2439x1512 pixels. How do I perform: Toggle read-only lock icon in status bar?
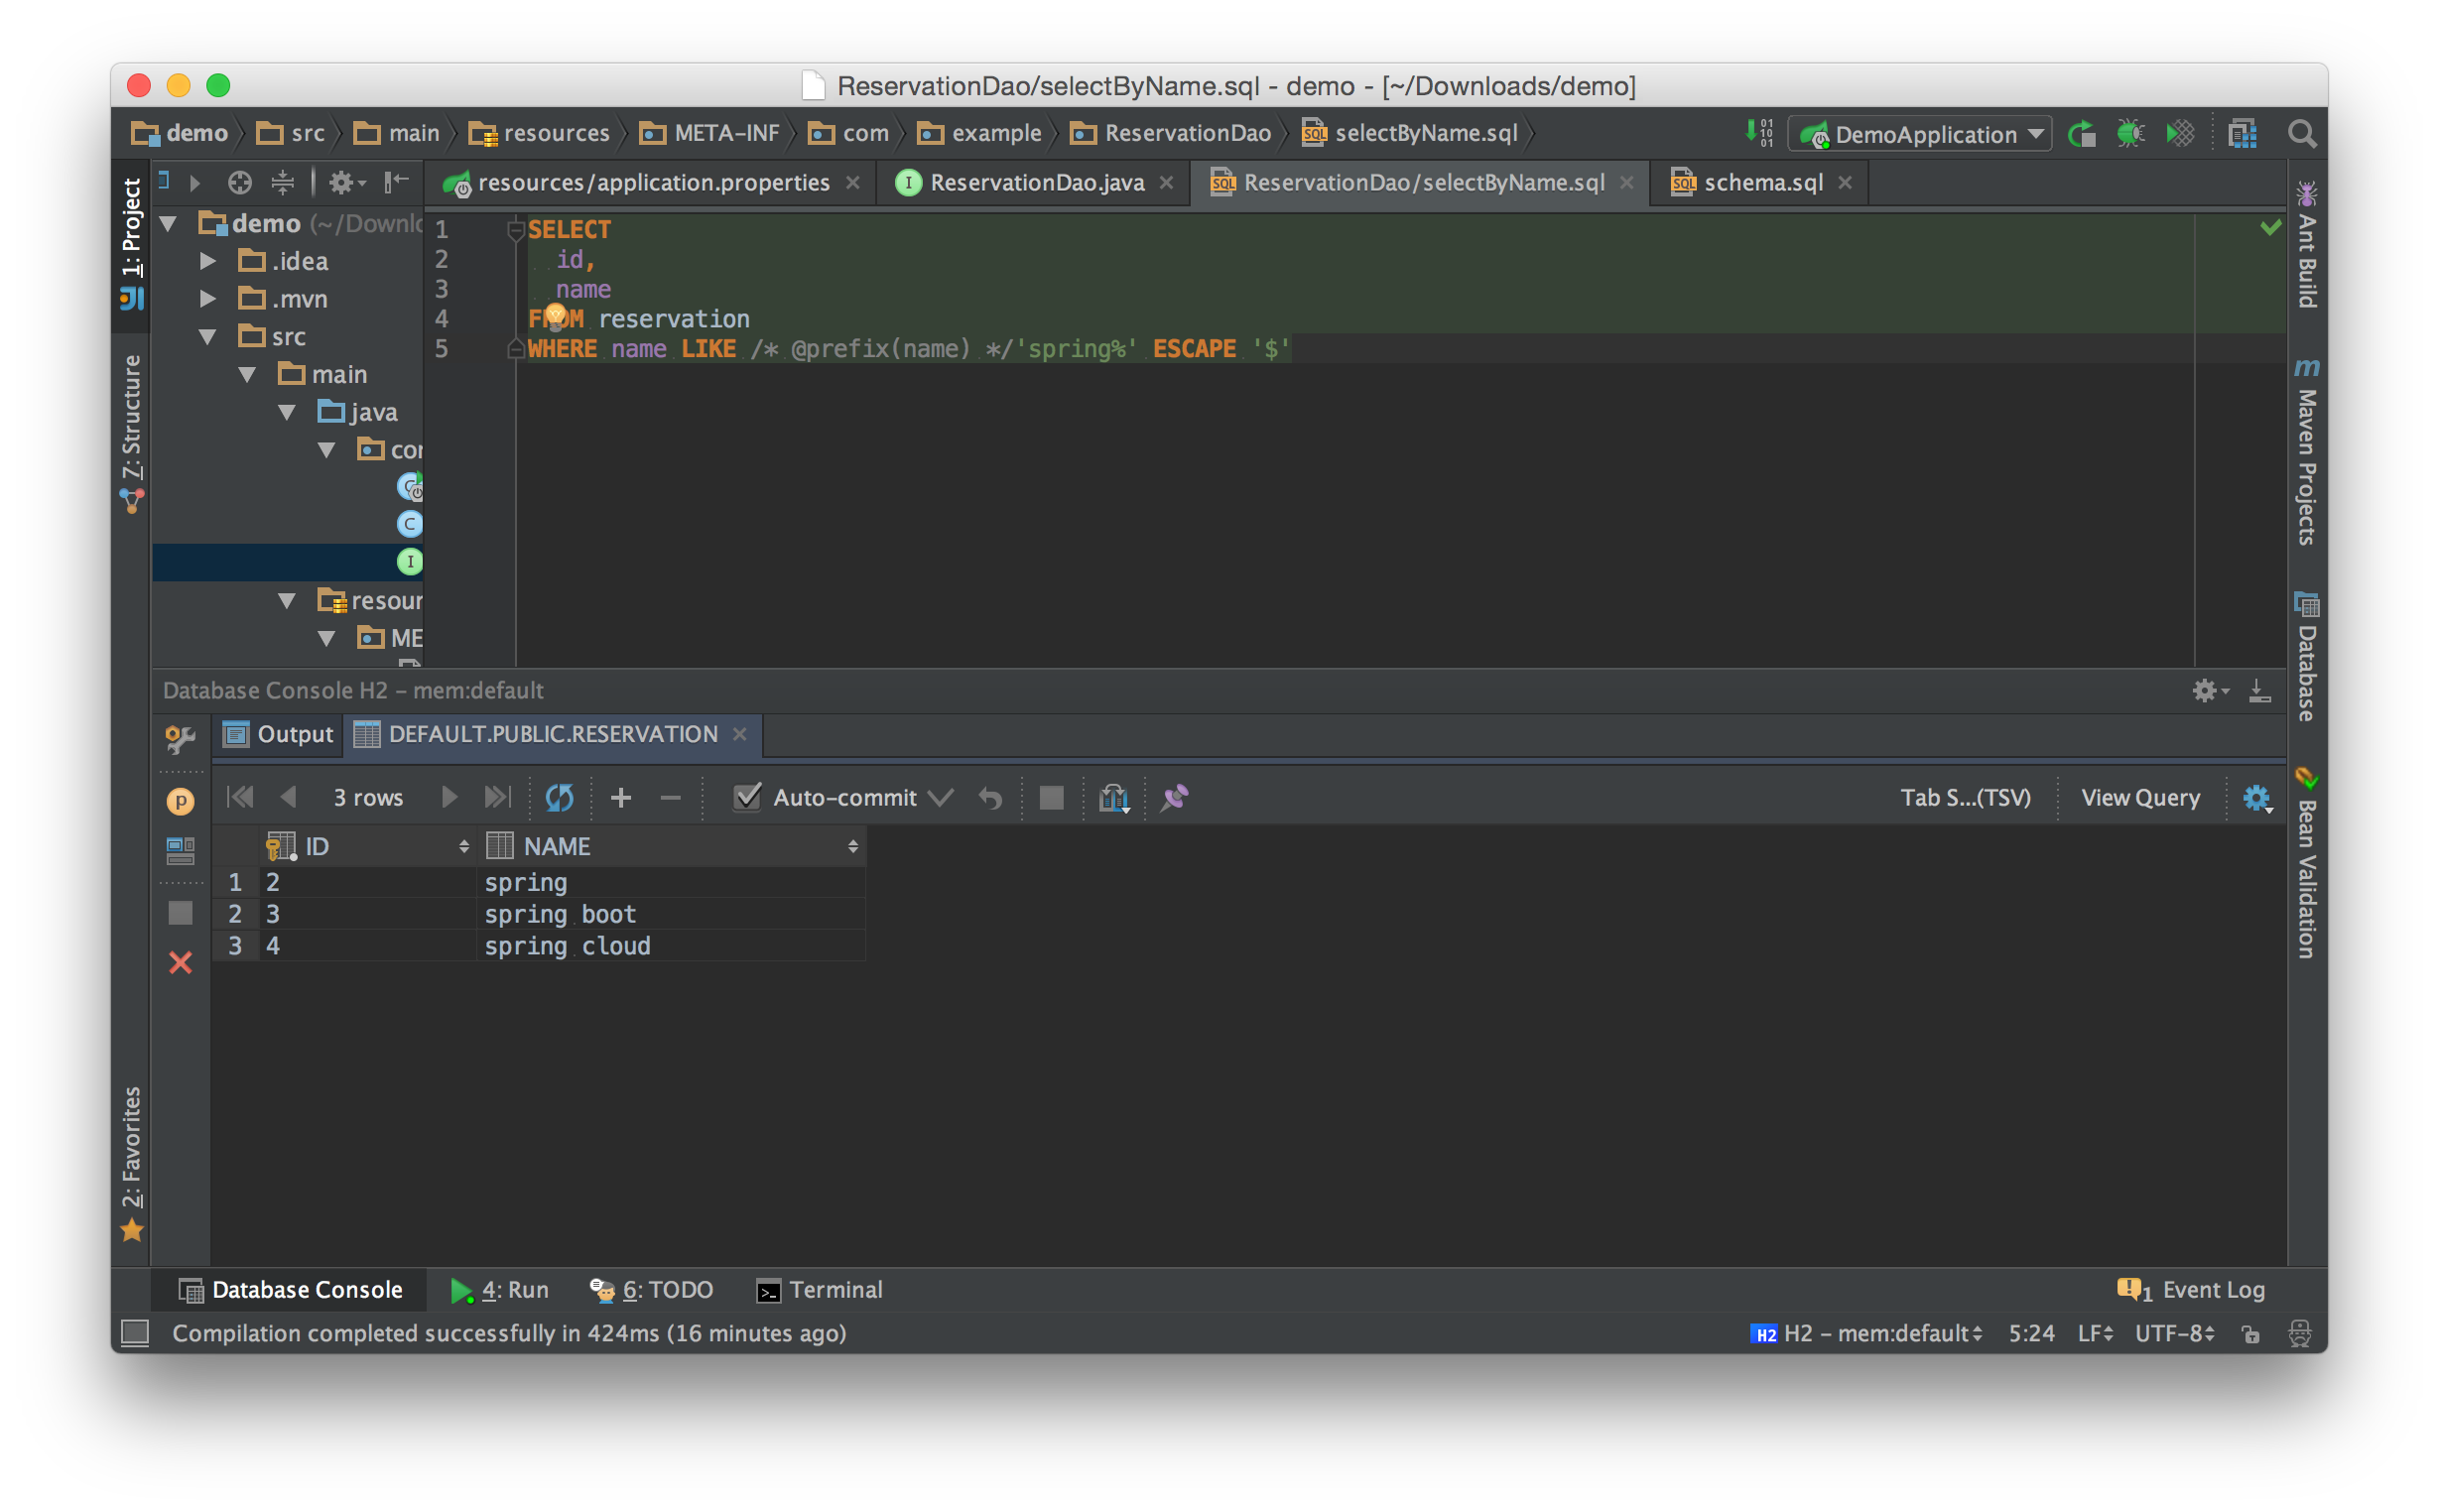[x=2250, y=1333]
